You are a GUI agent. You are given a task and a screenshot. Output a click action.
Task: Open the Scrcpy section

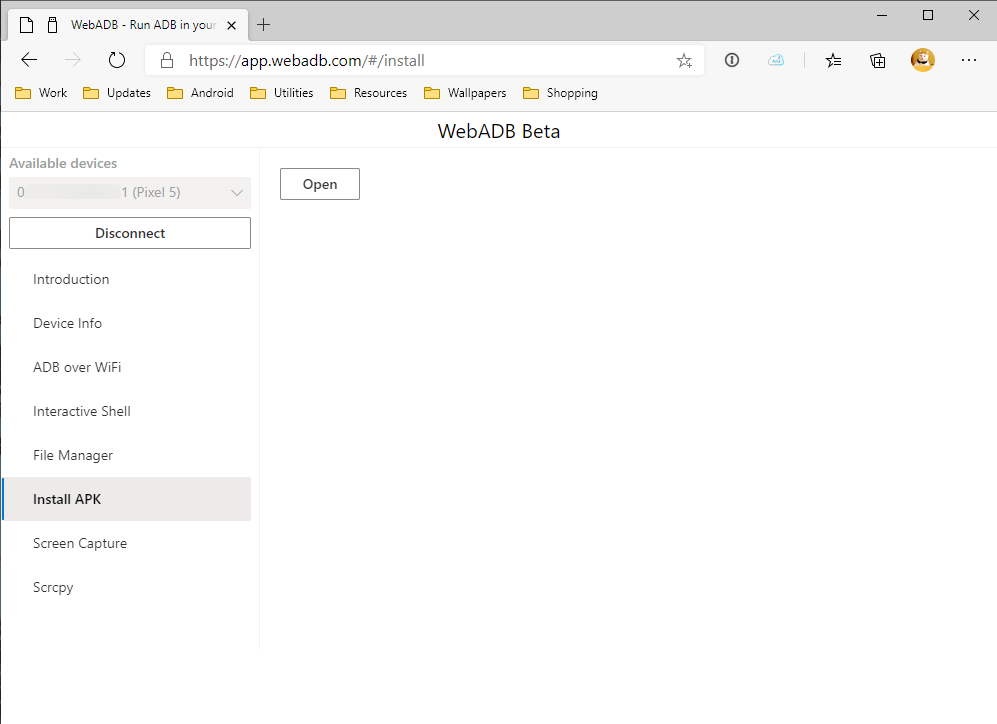tap(127, 587)
